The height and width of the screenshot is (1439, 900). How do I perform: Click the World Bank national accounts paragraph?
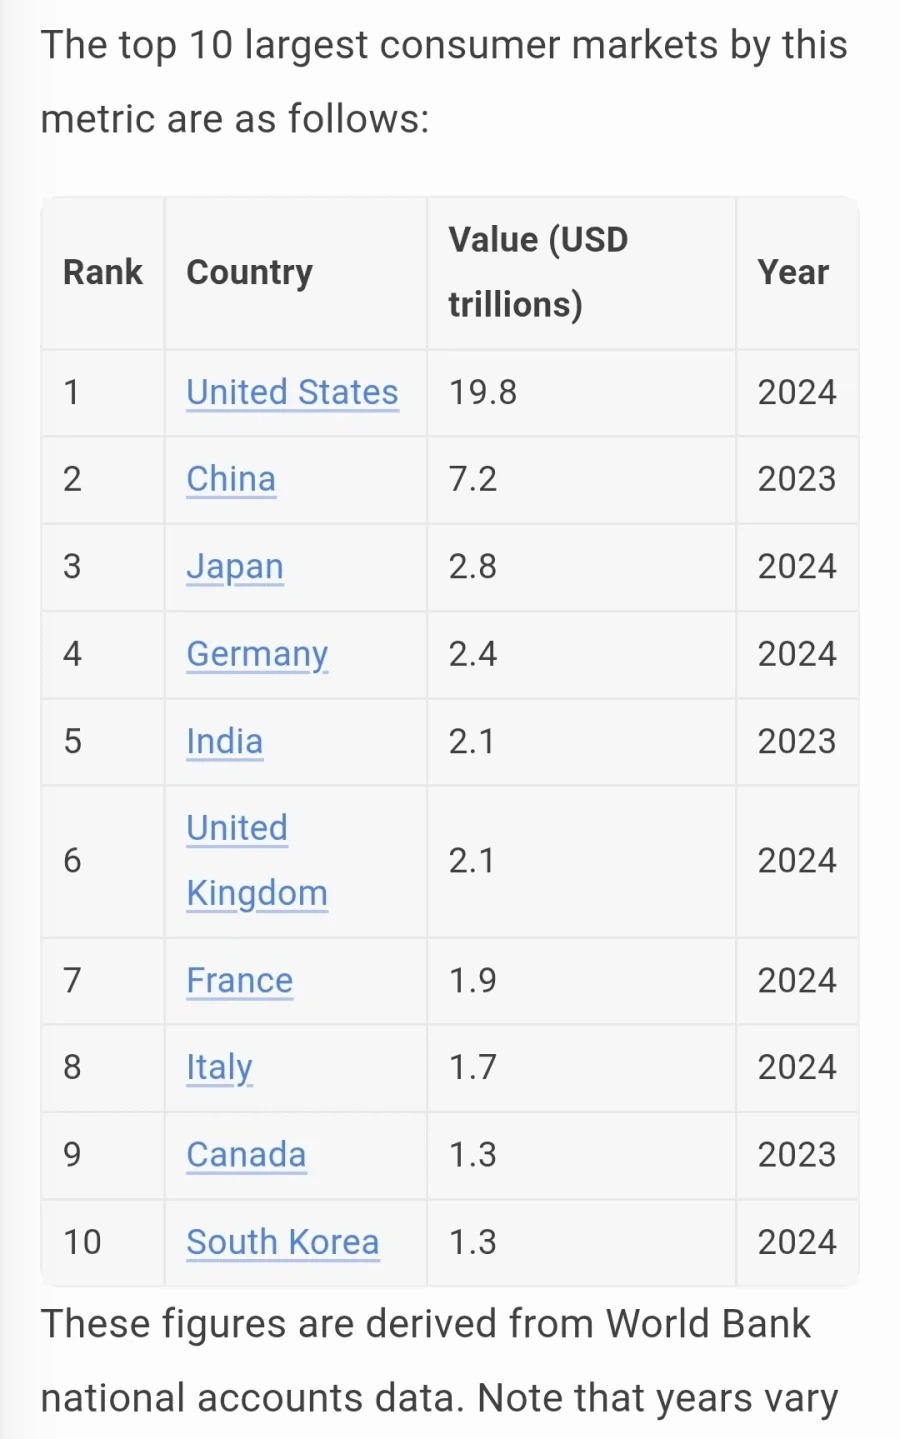(440, 1361)
